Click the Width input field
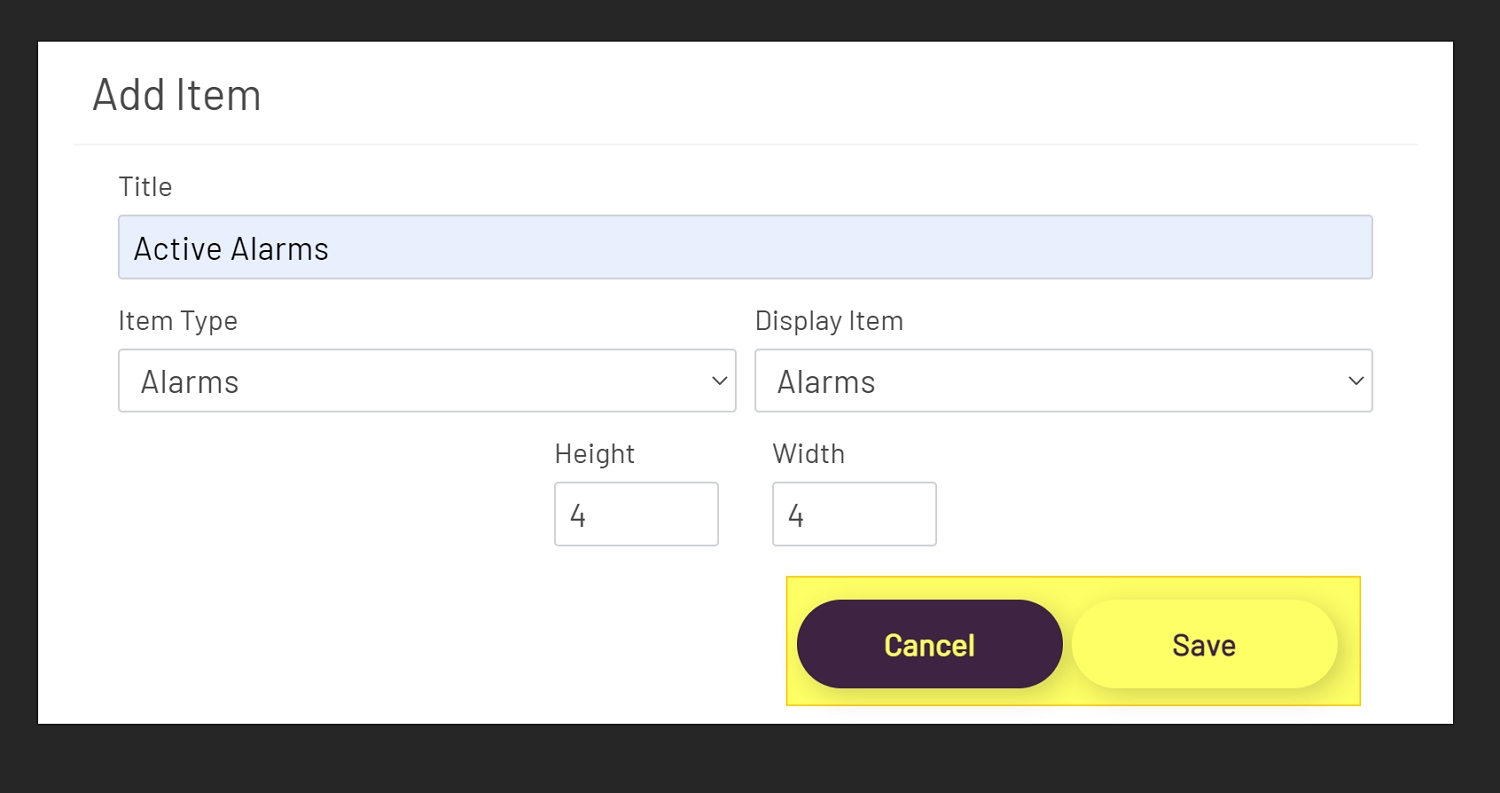The height and width of the screenshot is (793, 1500). [x=854, y=514]
